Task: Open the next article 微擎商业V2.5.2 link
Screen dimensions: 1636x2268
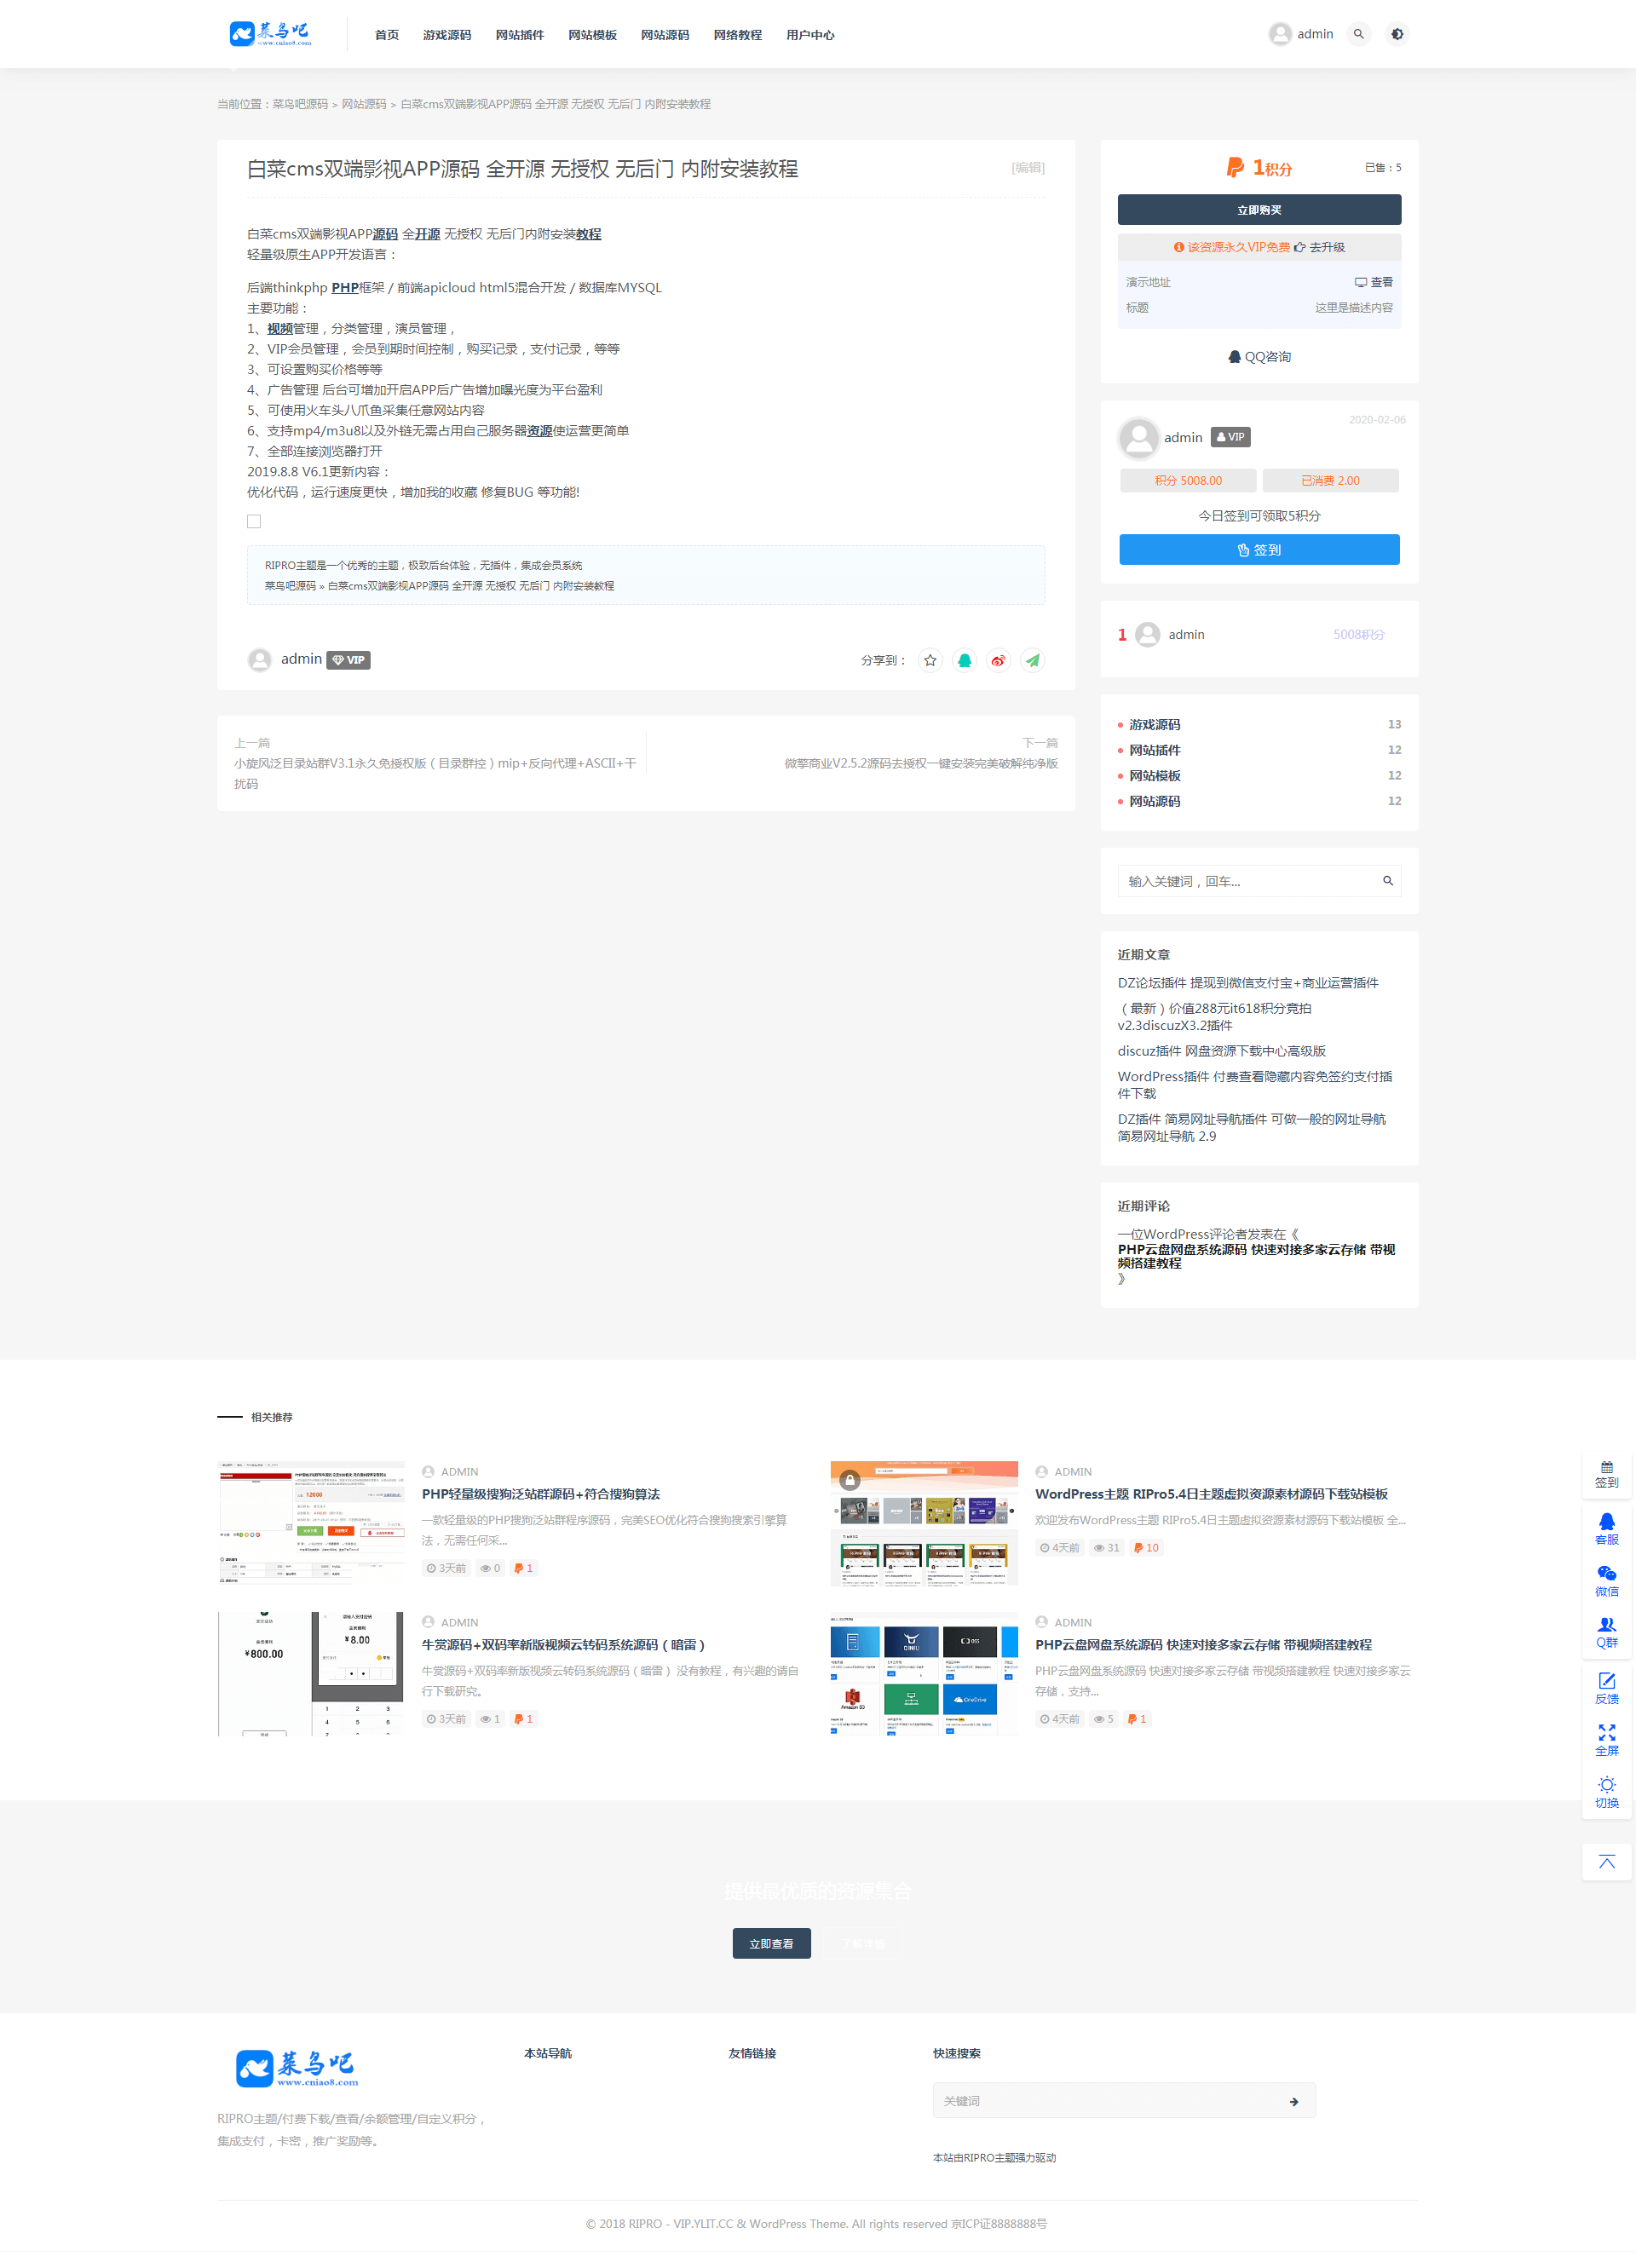Action: 921,763
